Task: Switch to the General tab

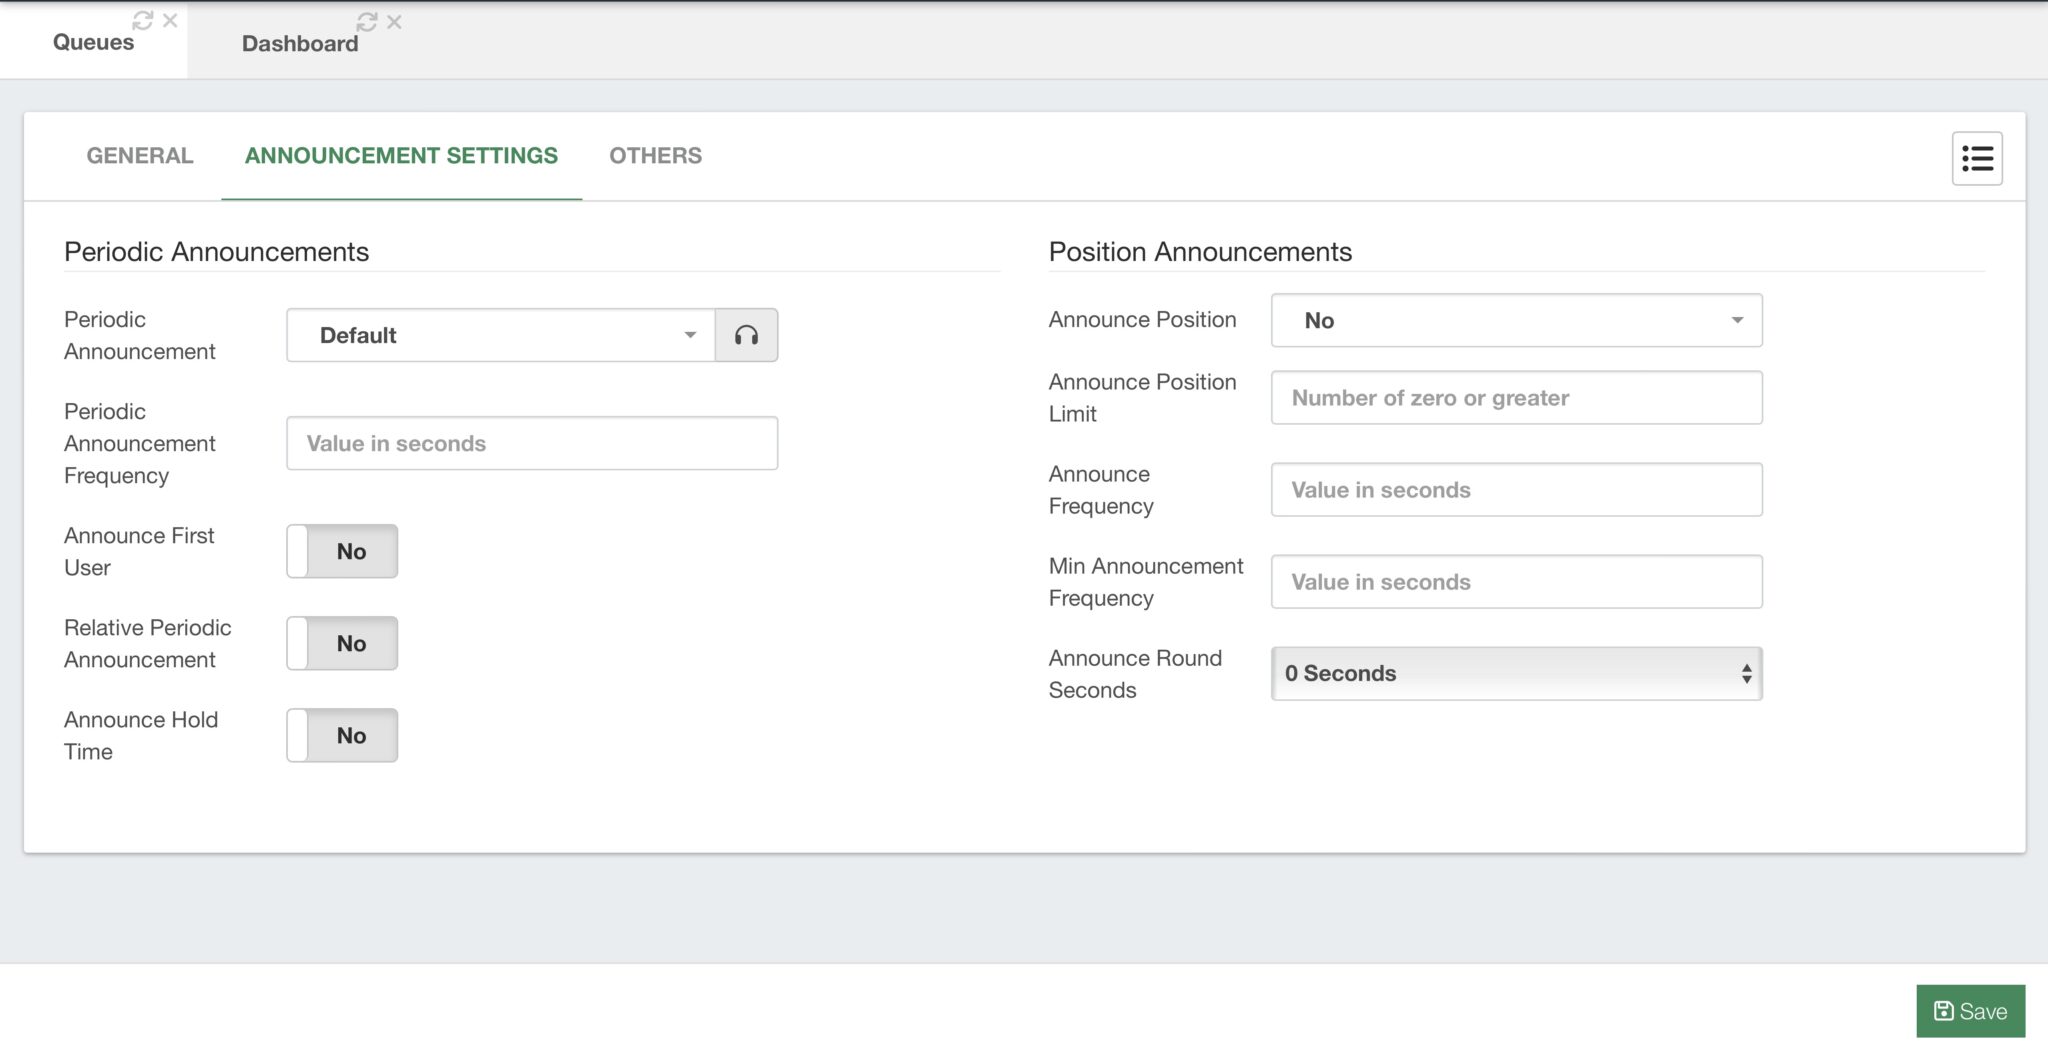Action: (x=139, y=155)
